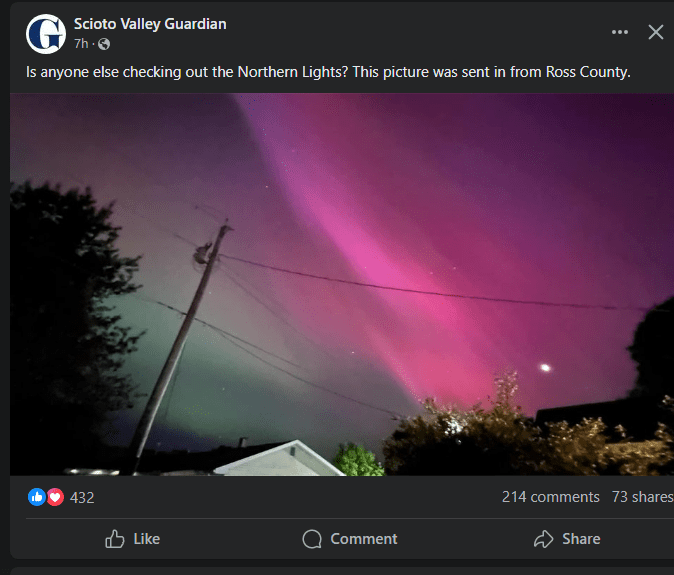
Task: Close the post with the X icon
Action: (656, 32)
